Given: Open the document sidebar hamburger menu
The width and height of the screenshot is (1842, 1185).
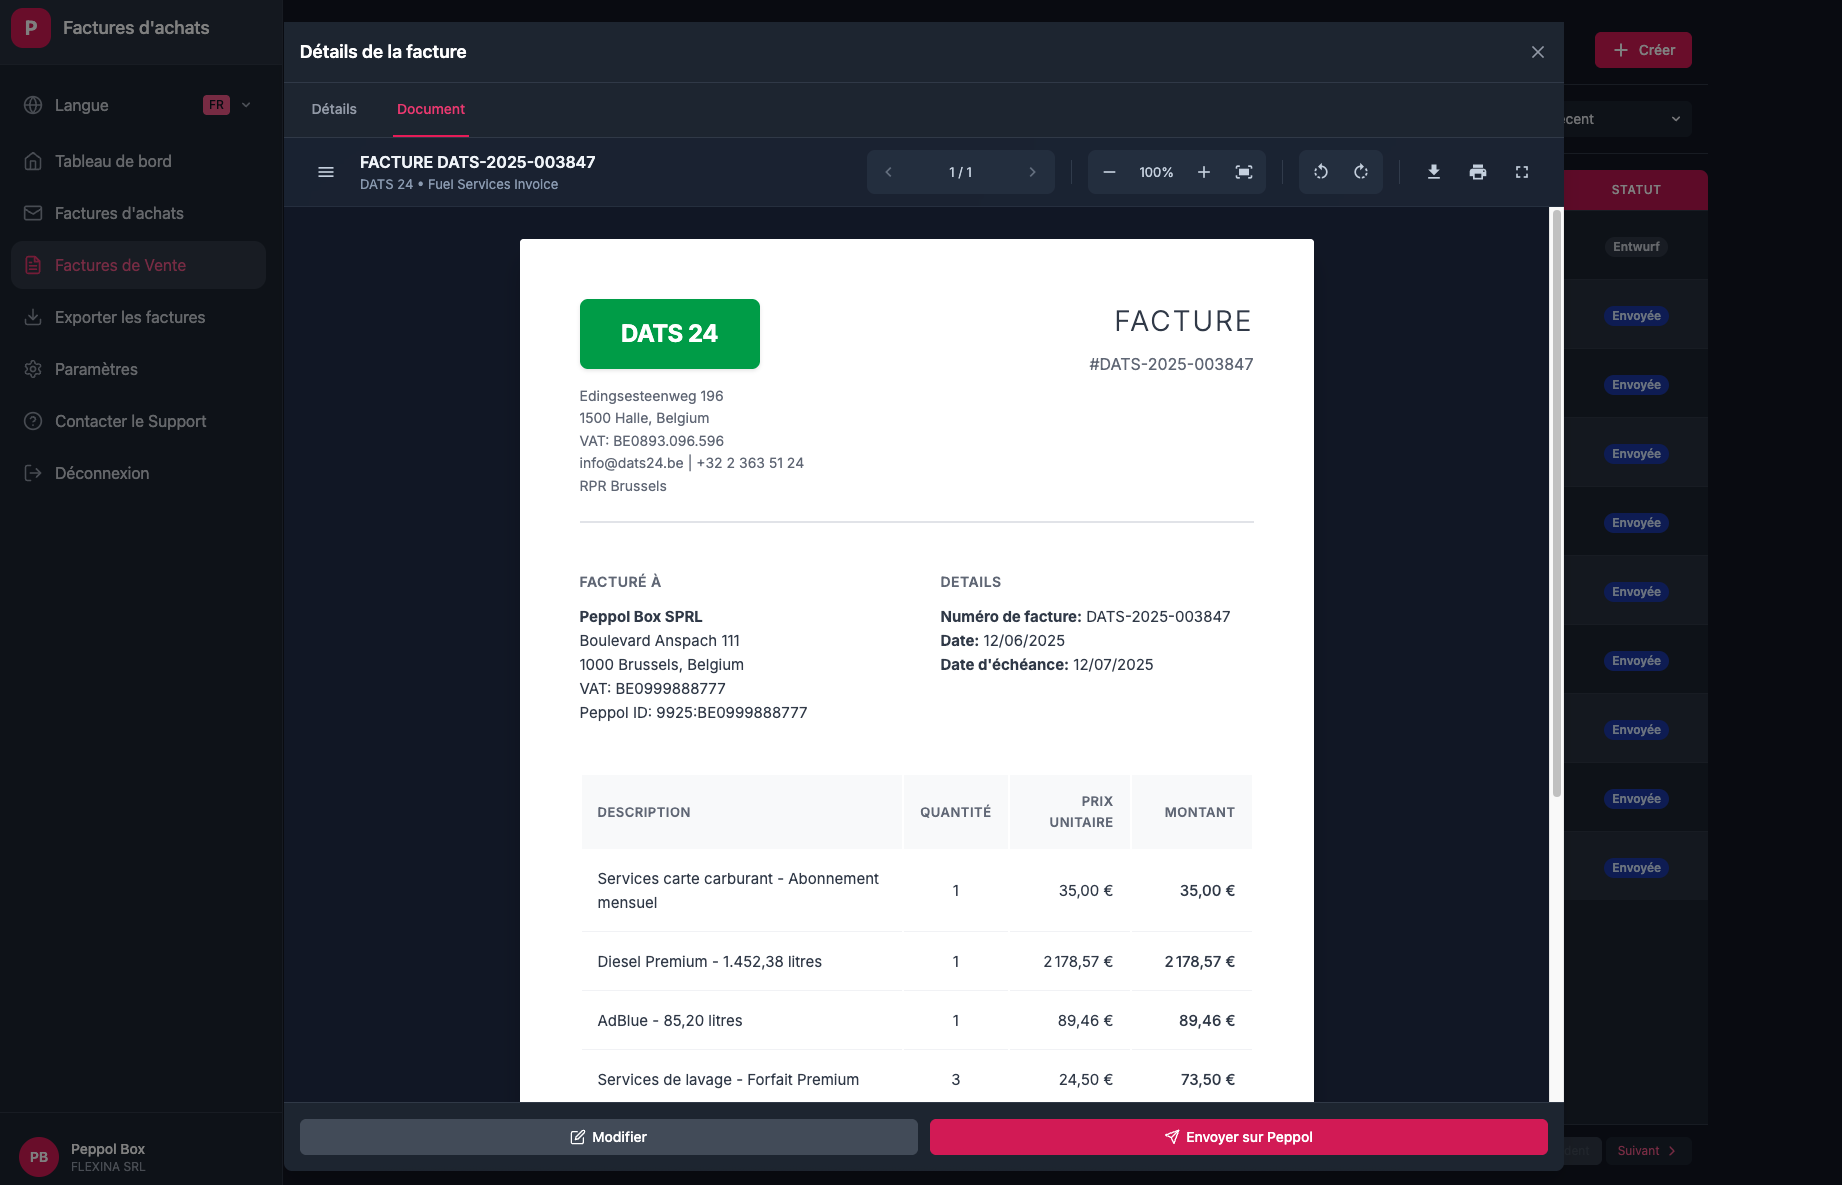Looking at the screenshot, I should point(326,172).
